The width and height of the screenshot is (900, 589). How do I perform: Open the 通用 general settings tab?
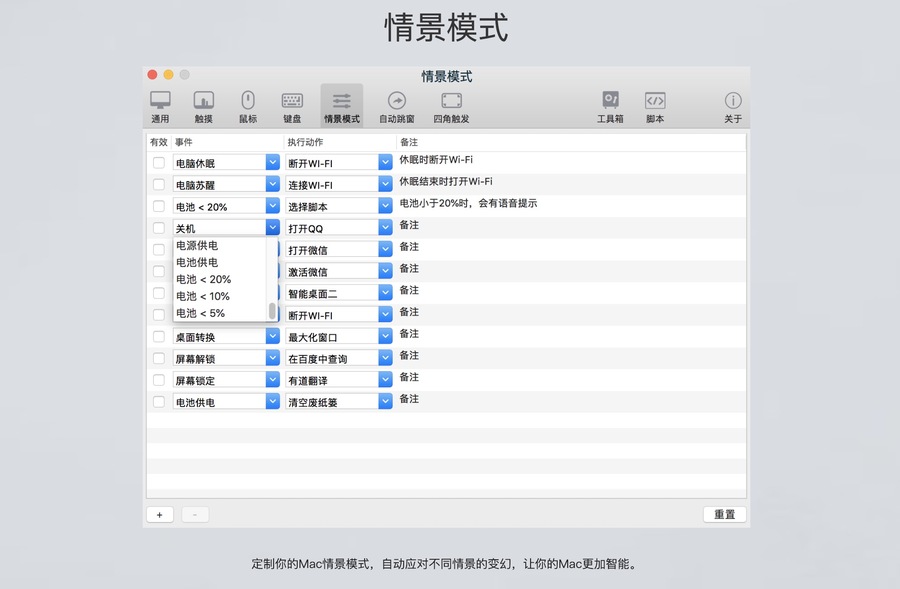(x=160, y=107)
